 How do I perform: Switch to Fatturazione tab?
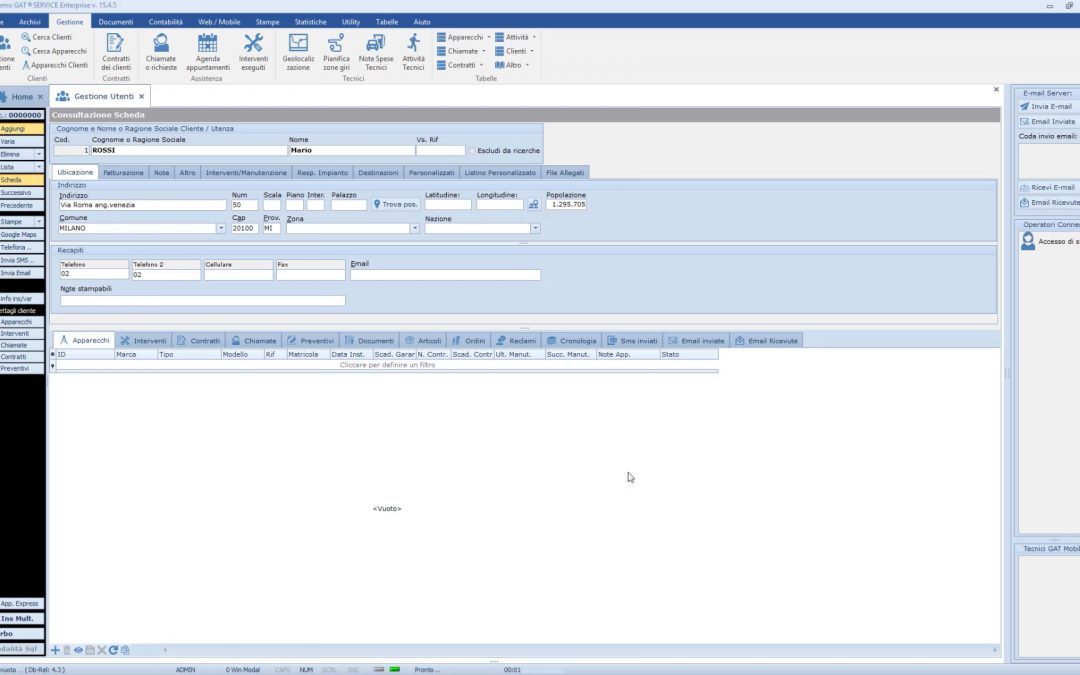123,173
